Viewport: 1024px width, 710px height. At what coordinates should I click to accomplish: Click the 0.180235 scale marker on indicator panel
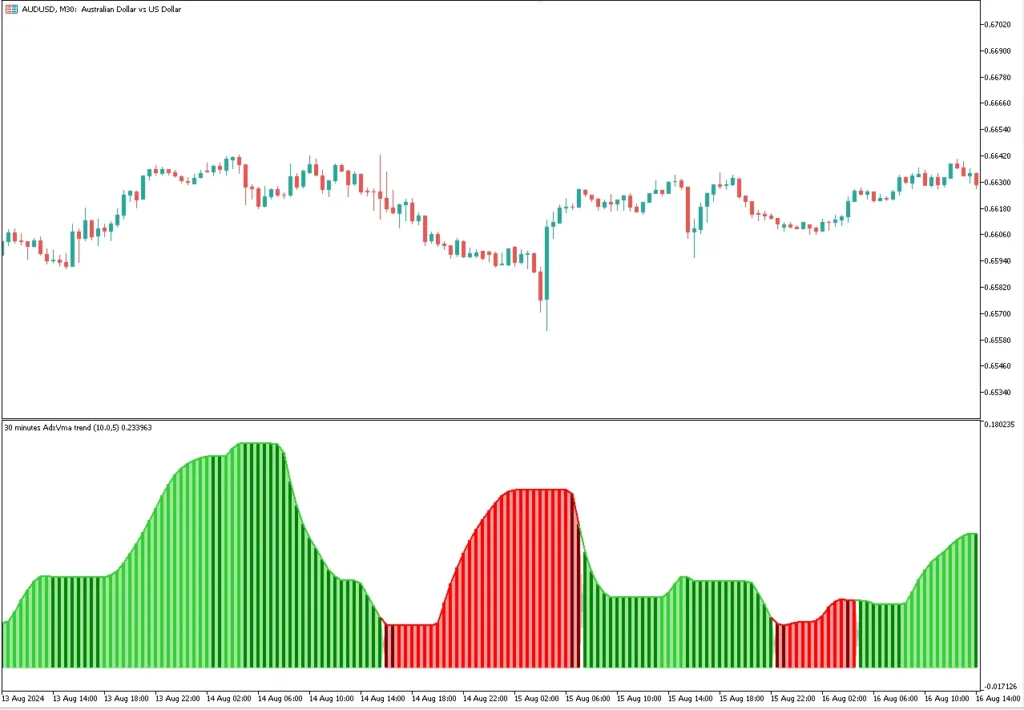tap(1000, 423)
